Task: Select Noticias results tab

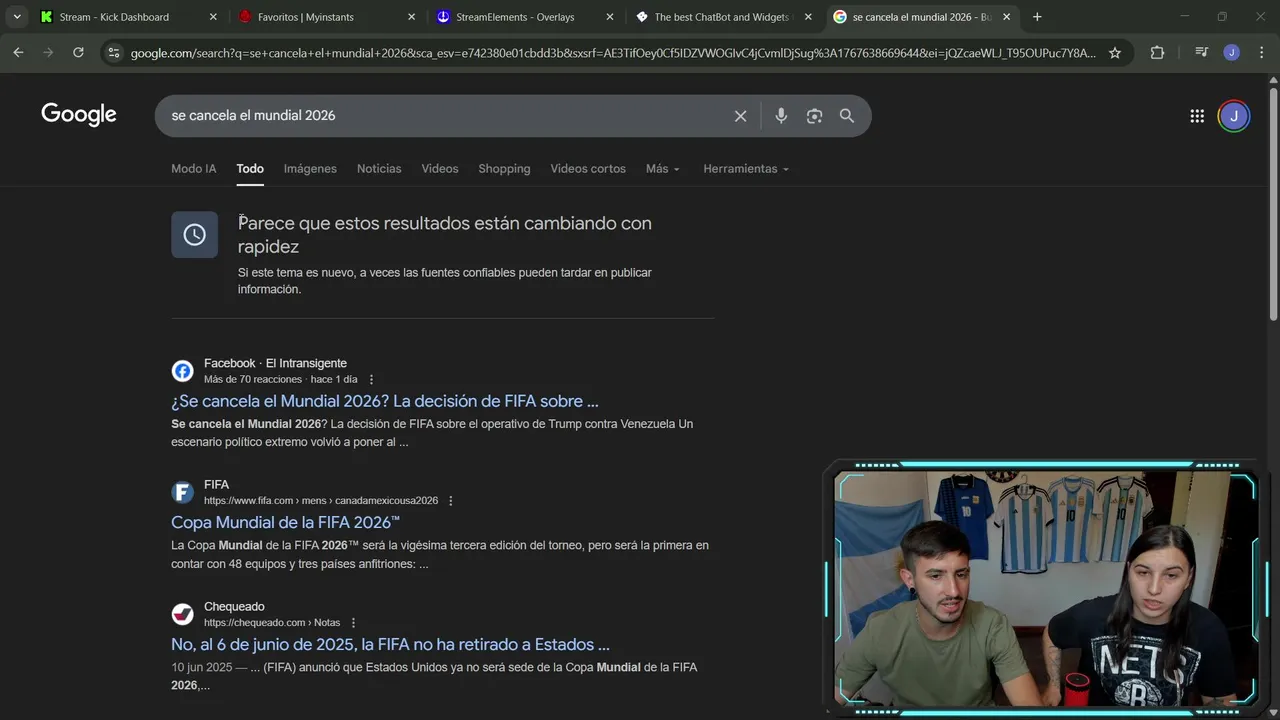Action: click(379, 169)
